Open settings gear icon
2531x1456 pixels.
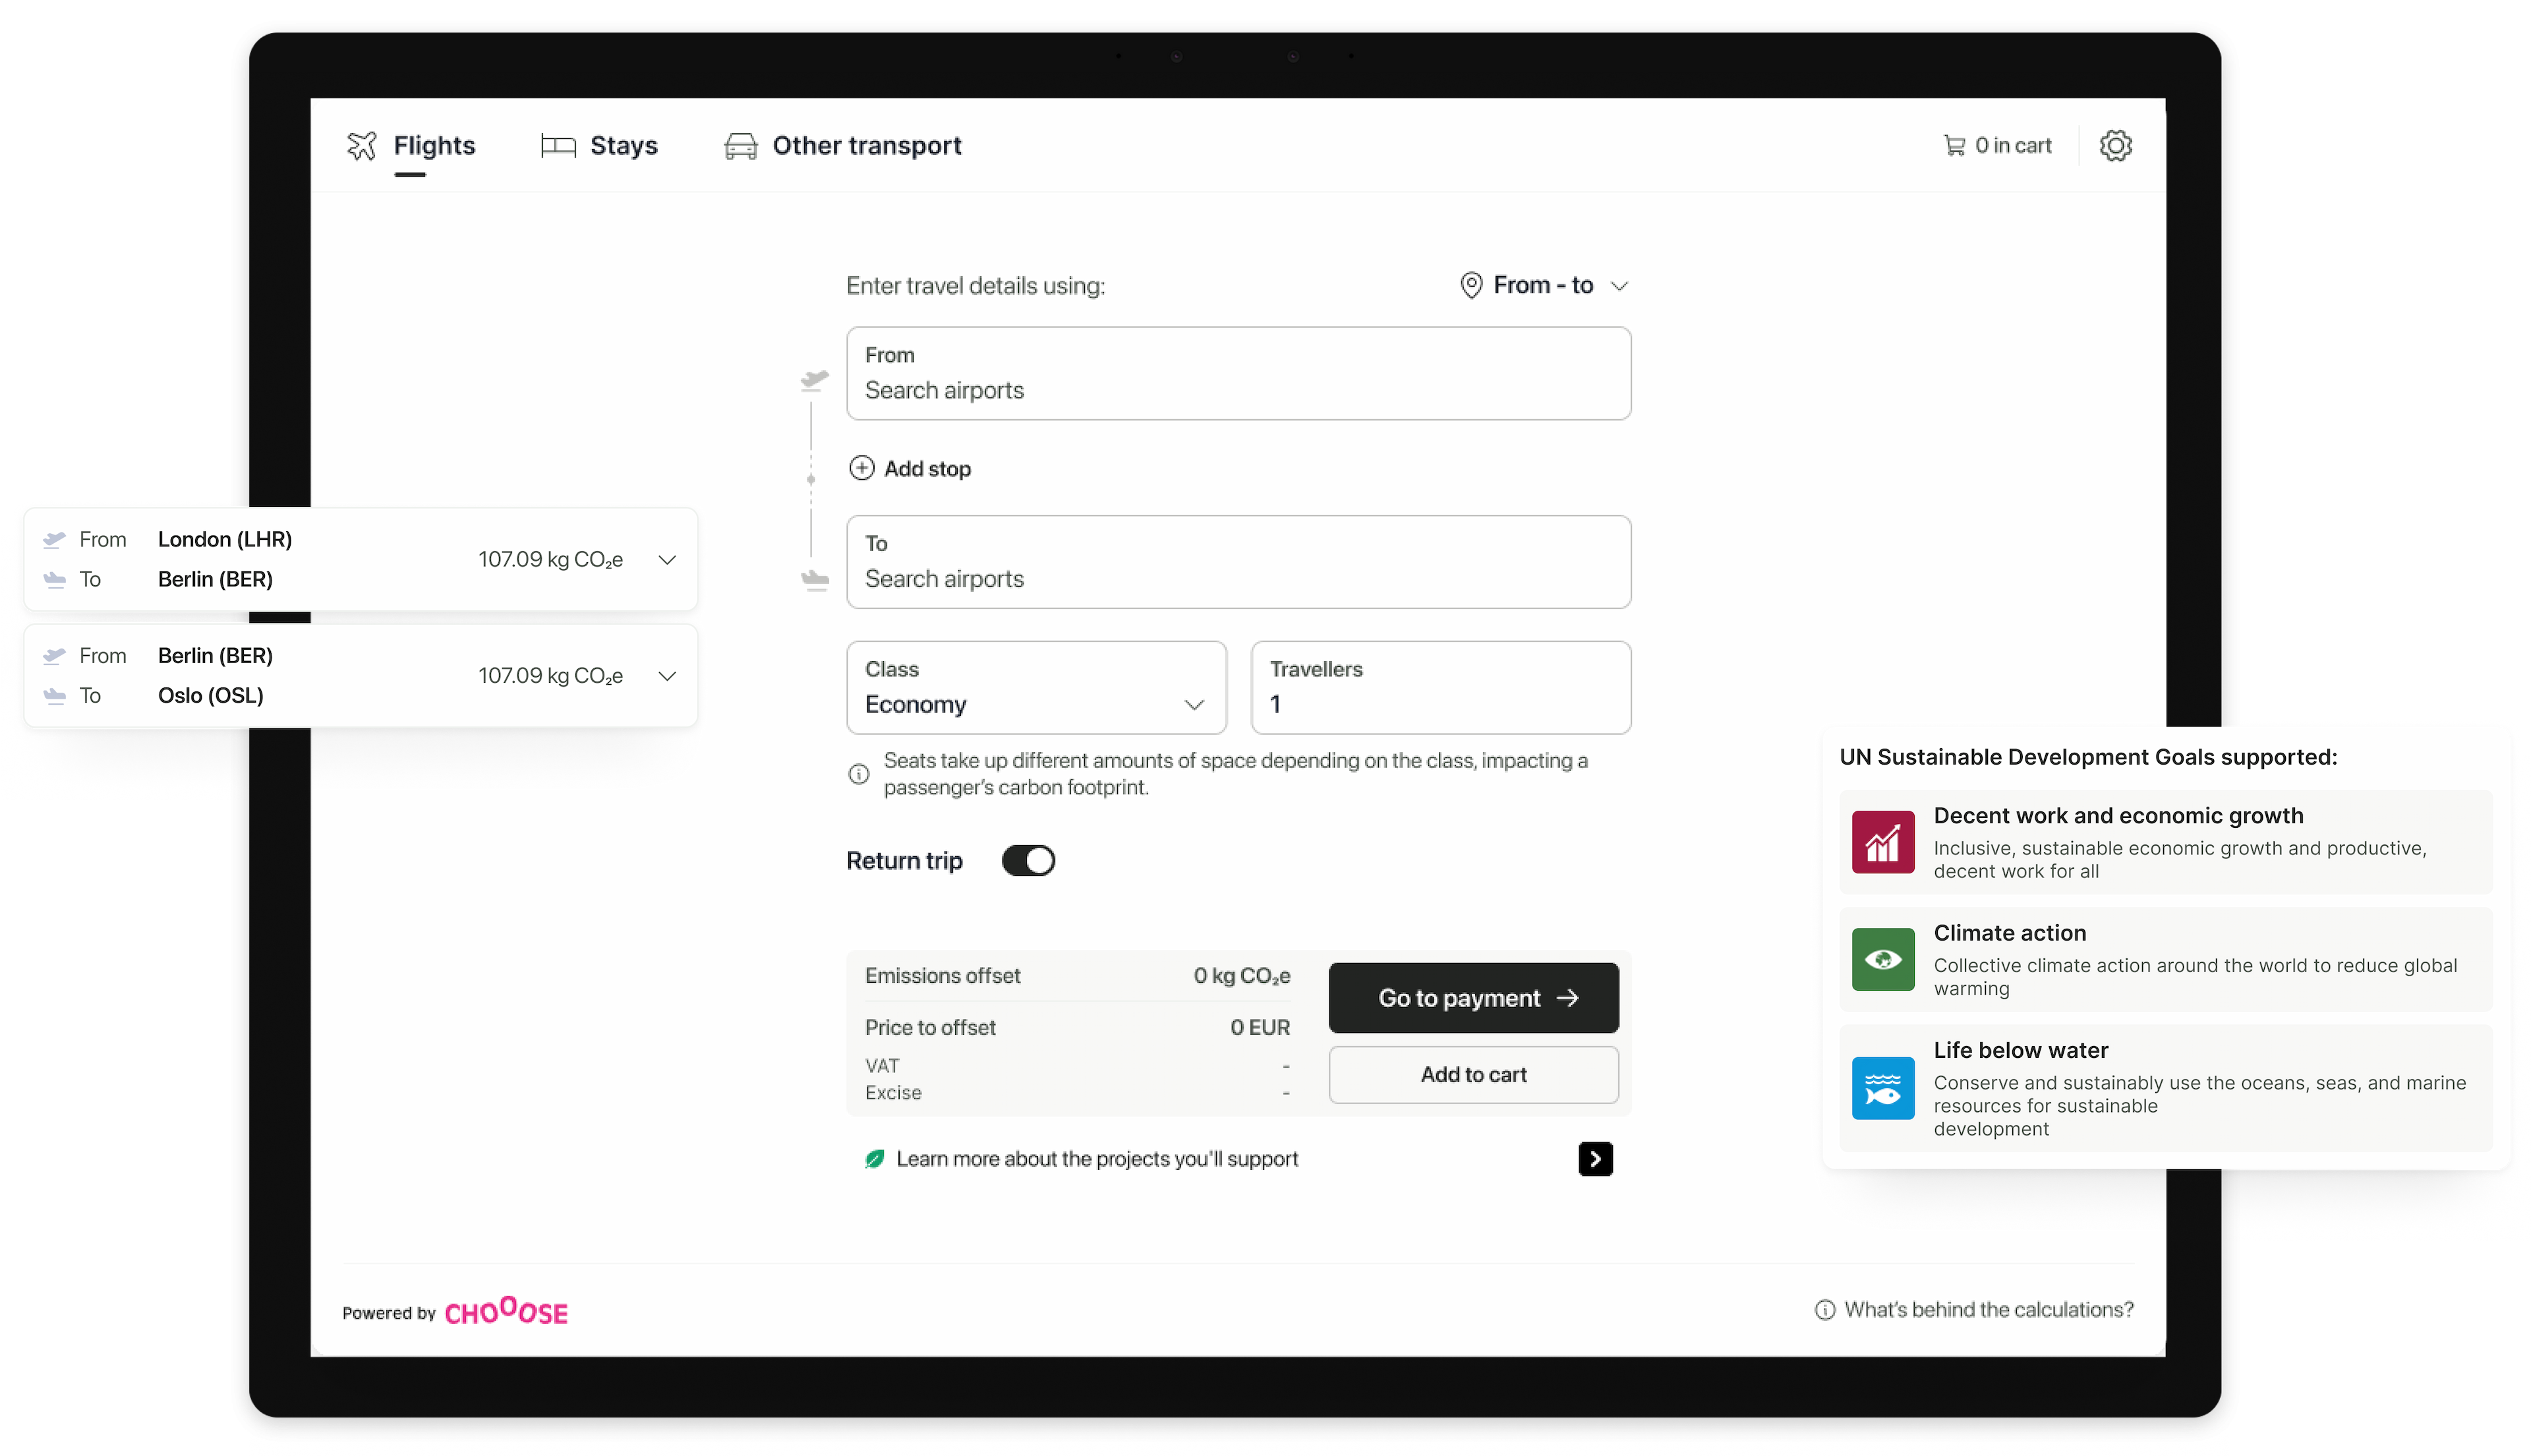point(2115,146)
